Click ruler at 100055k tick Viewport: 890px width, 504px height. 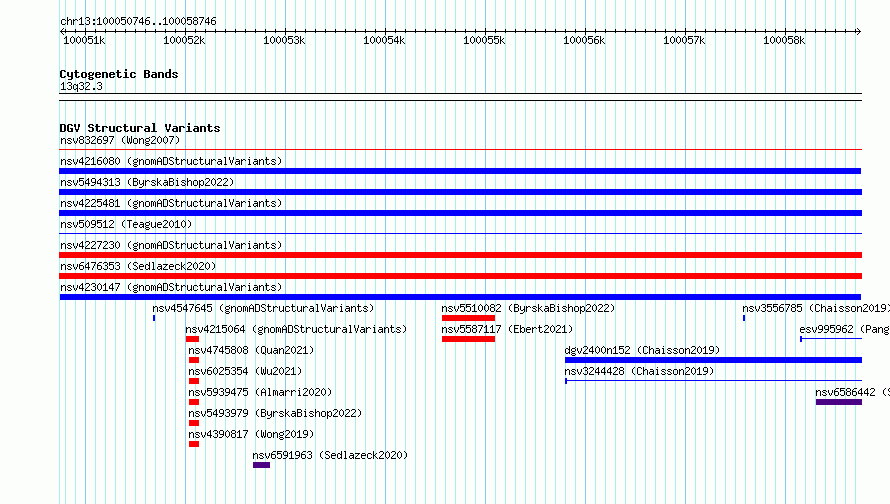484,40
